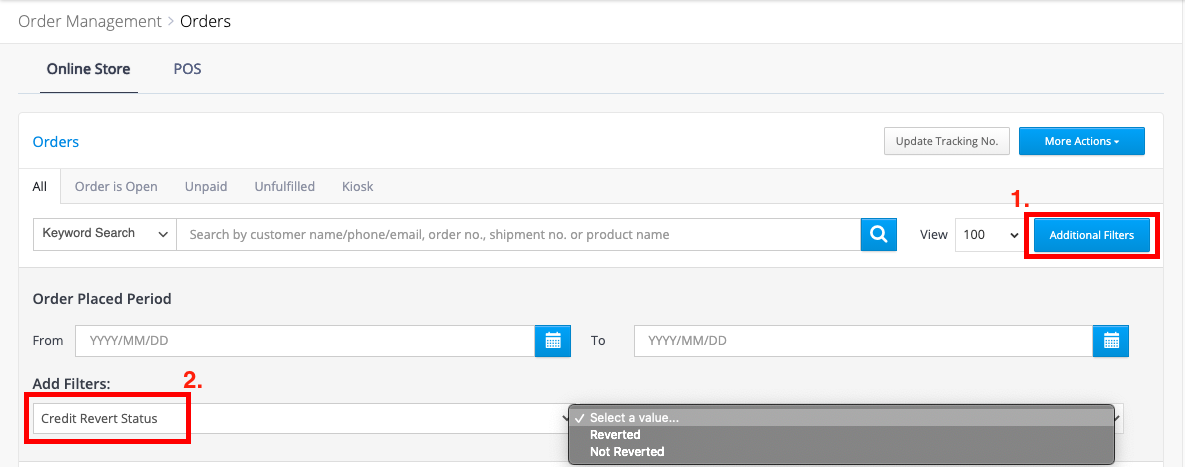Focus the From date input field
1185x467 pixels.
(305, 341)
